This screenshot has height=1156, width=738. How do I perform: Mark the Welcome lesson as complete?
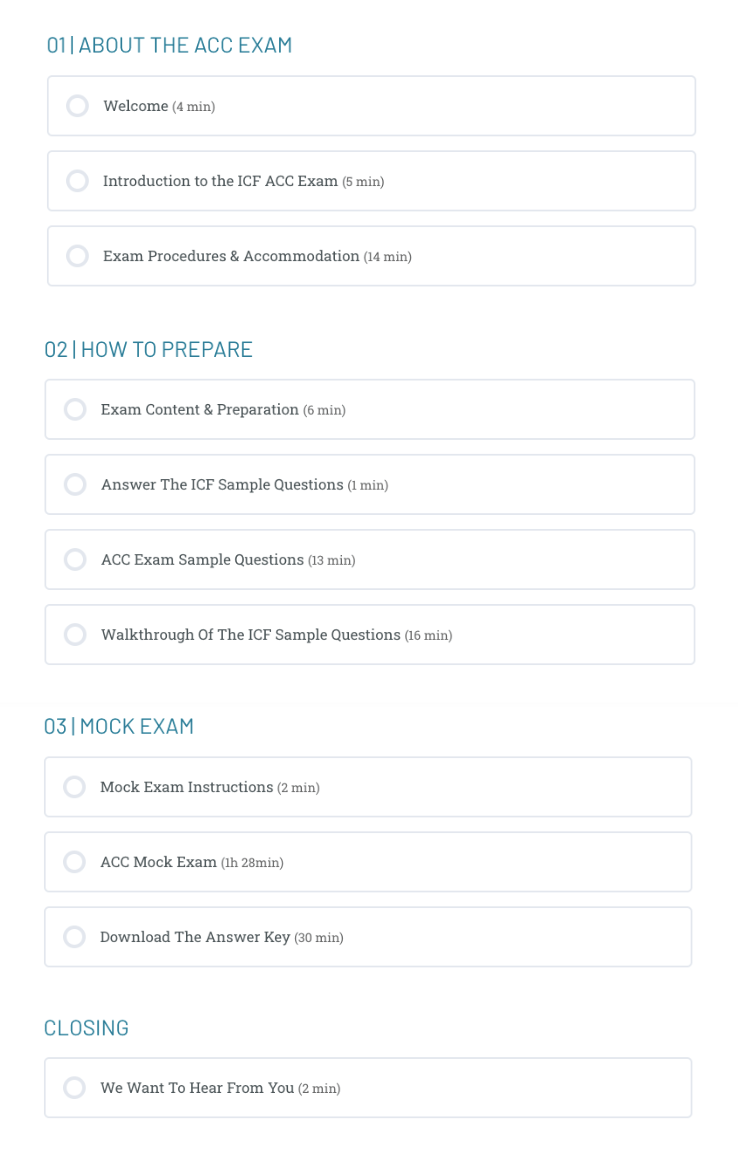(77, 106)
